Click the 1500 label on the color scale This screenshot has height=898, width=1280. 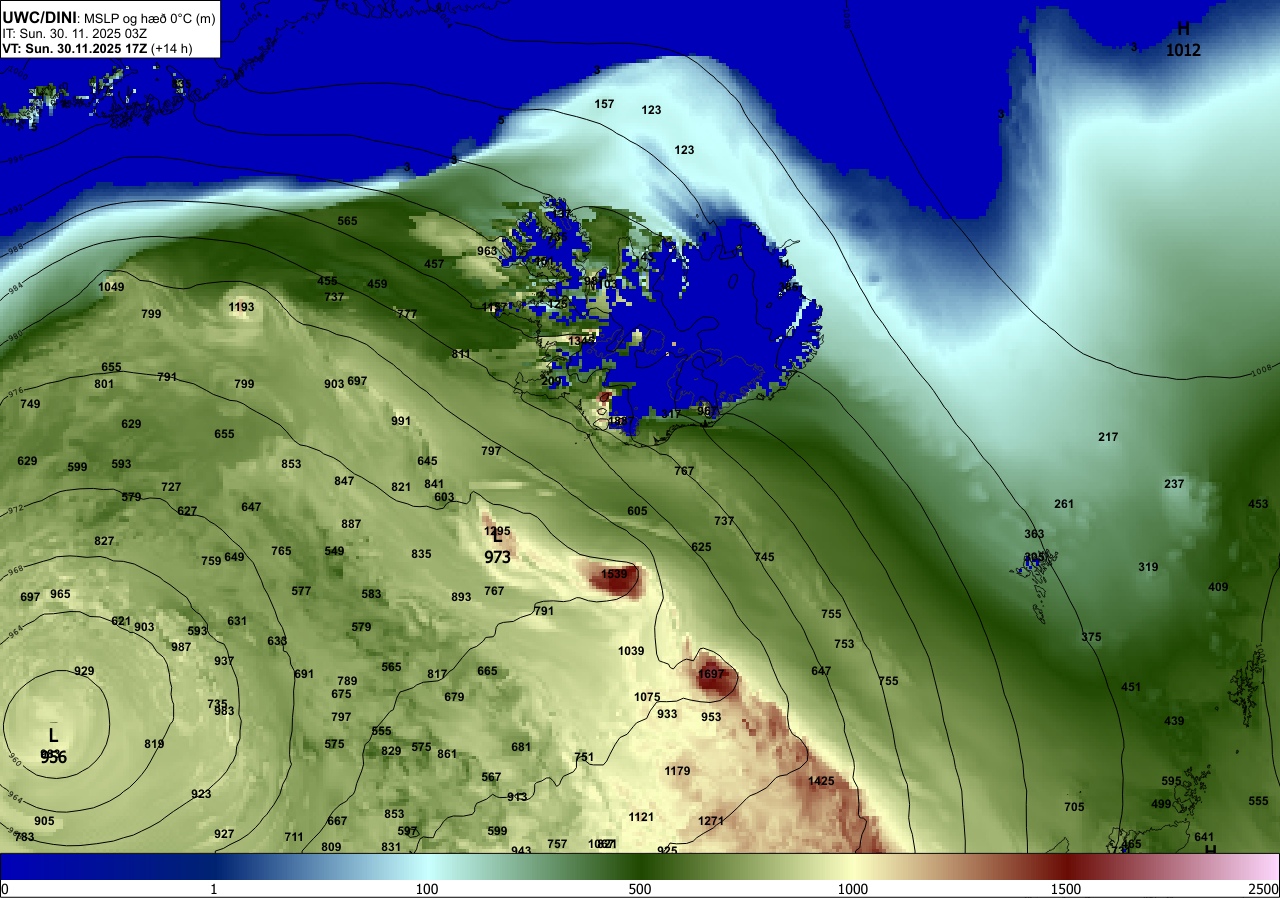[x=1065, y=889]
